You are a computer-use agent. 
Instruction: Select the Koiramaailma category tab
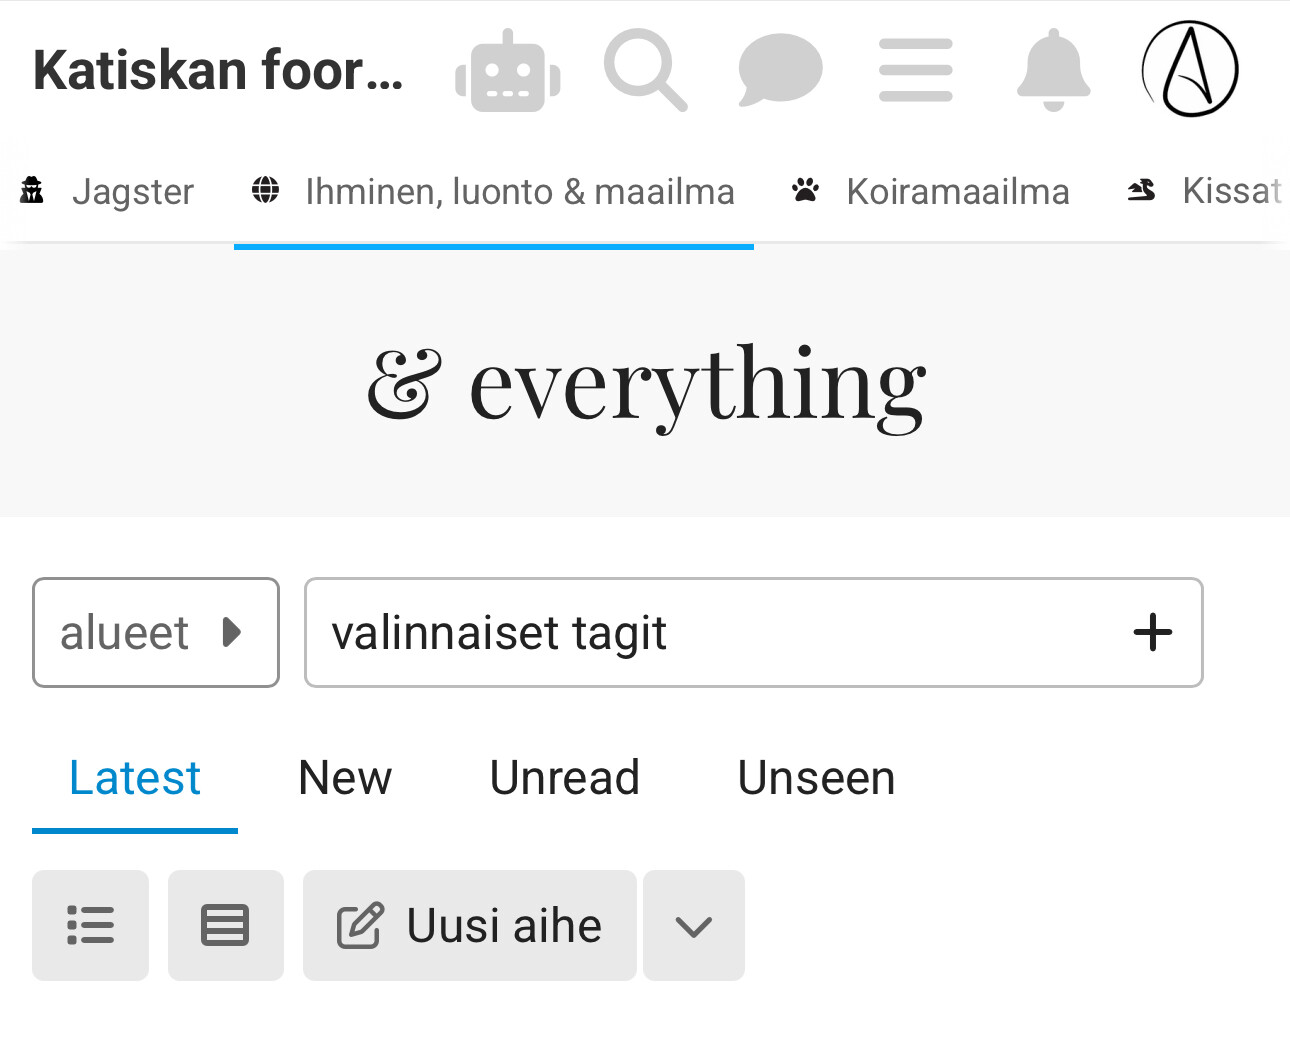(x=957, y=191)
